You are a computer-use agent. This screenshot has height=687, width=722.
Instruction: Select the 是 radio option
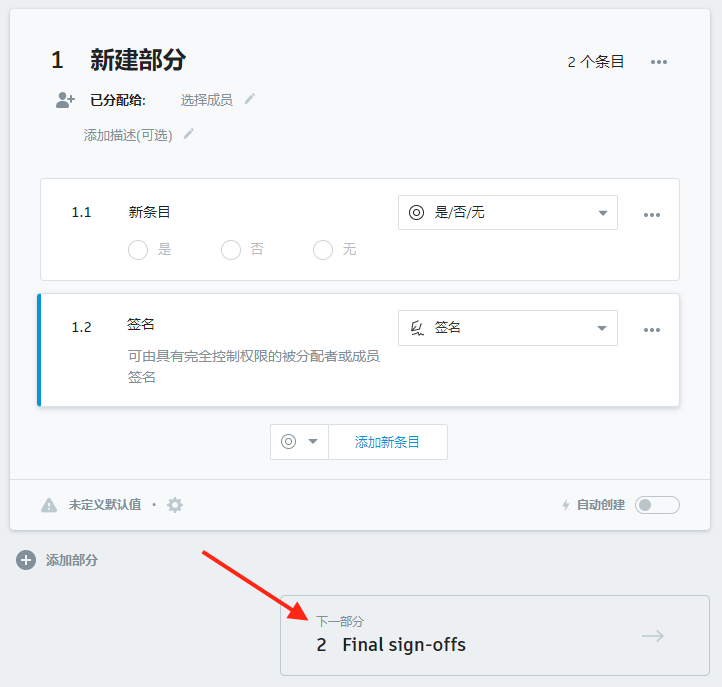coord(138,250)
